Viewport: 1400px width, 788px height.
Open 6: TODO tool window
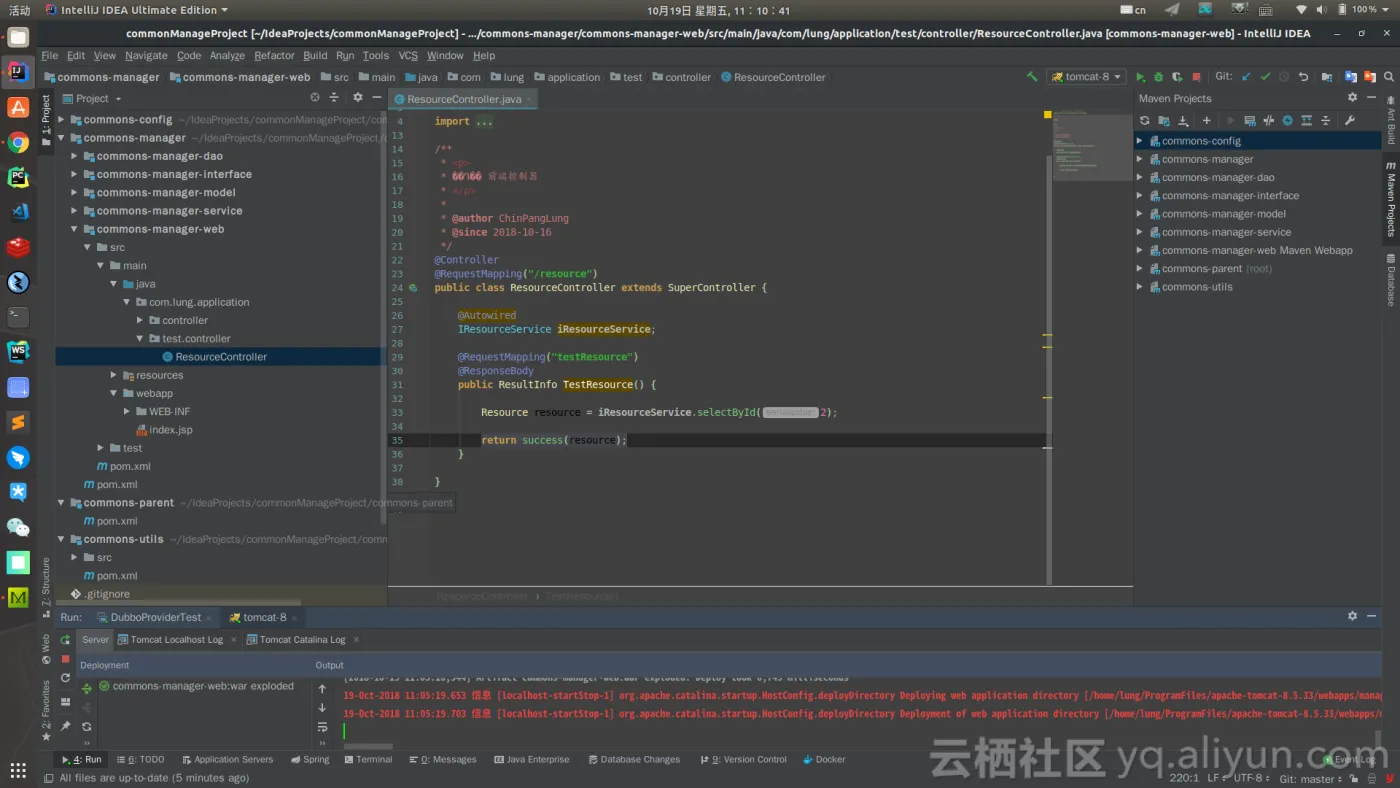(x=139, y=760)
